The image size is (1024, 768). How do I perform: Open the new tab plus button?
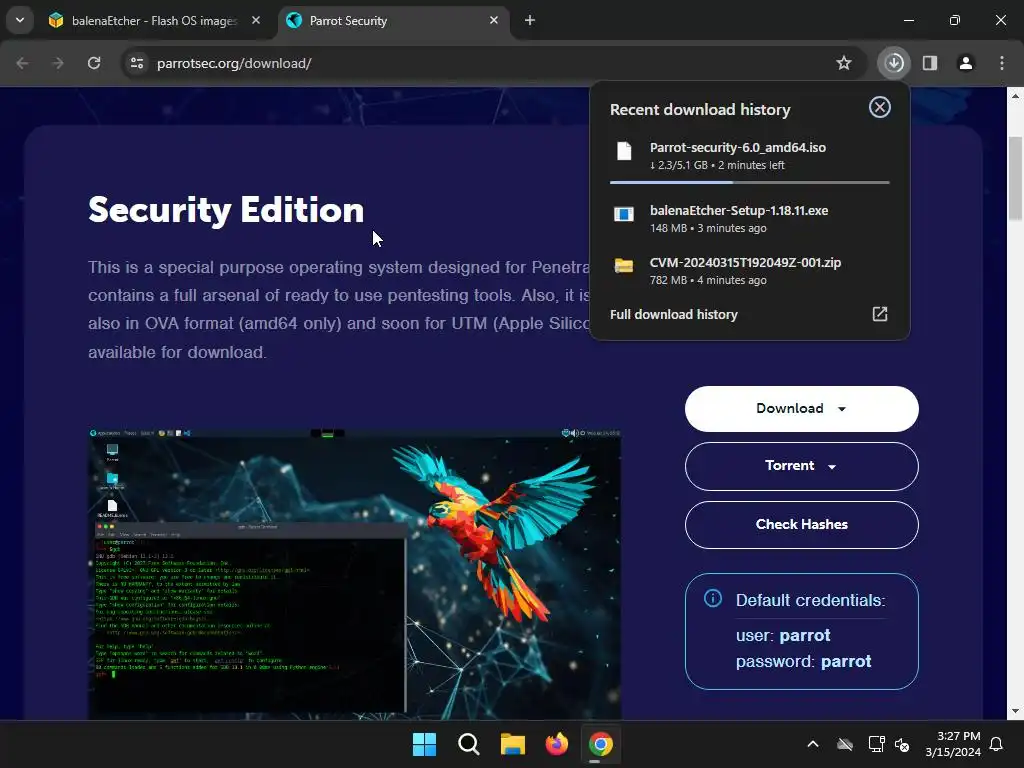pyautogui.click(x=530, y=20)
